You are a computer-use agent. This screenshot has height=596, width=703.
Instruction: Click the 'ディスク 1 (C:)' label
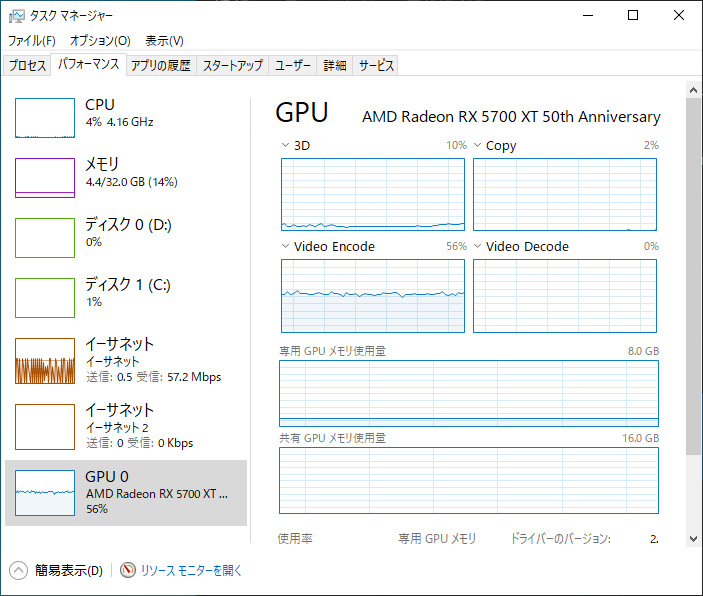(x=128, y=284)
